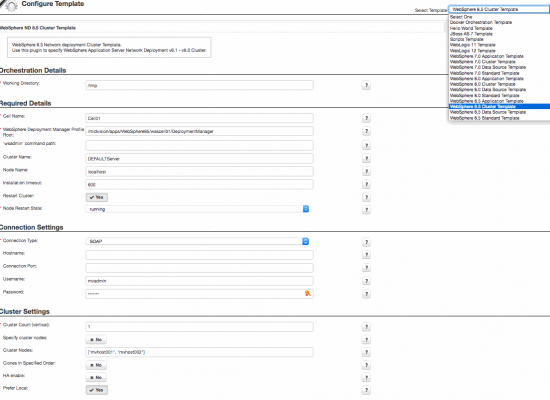Choose WebSphere 8.5 Data Source Template
This screenshot has height=400, width=550.
click(x=499, y=112)
